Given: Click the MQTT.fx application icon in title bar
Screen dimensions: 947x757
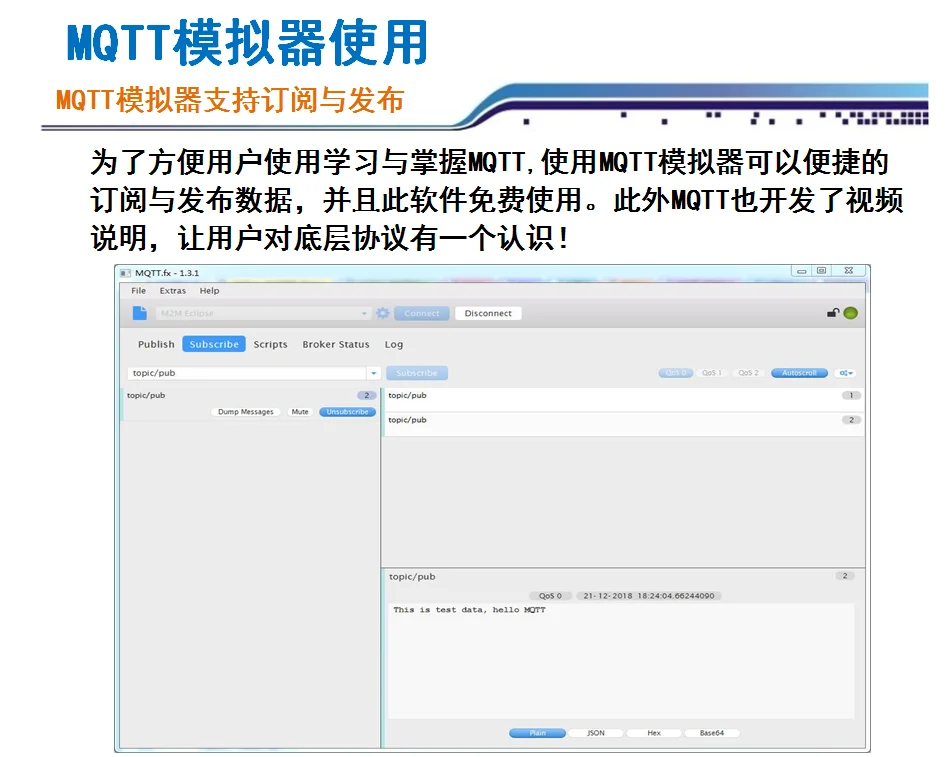Looking at the screenshot, I should click(x=125, y=273).
